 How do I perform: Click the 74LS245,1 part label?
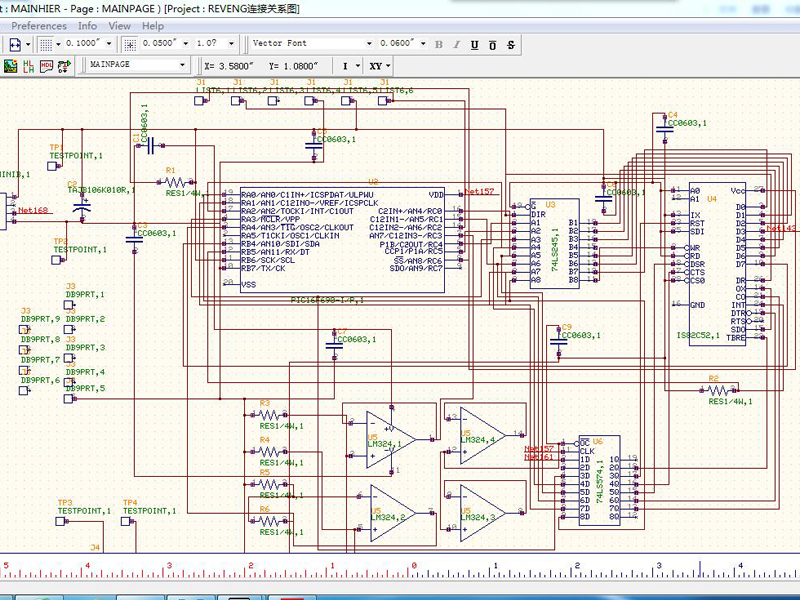tap(555, 249)
